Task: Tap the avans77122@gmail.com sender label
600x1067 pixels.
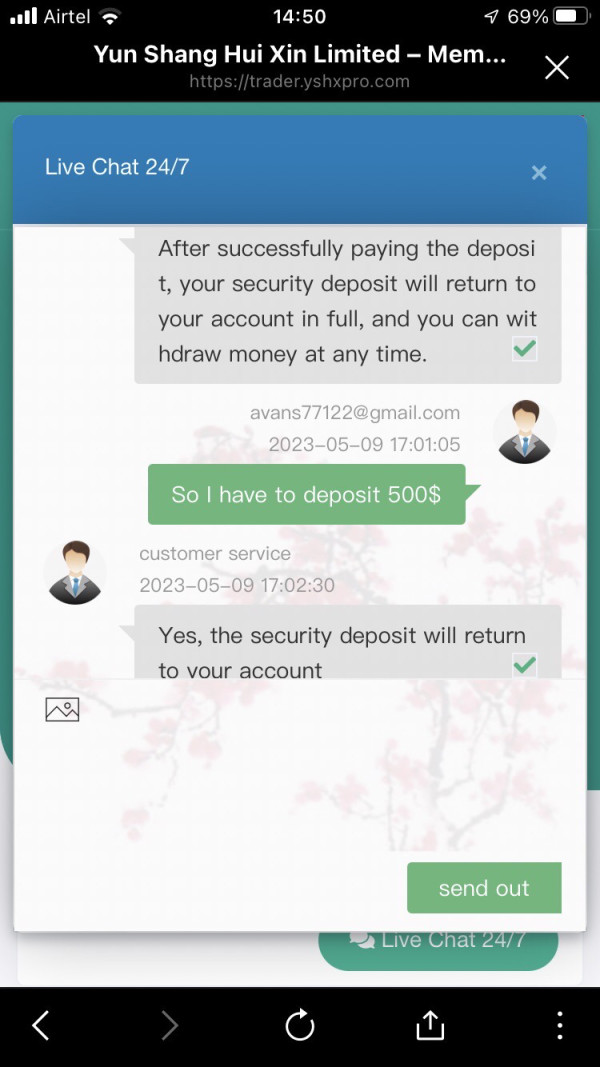Action: [x=354, y=412]
